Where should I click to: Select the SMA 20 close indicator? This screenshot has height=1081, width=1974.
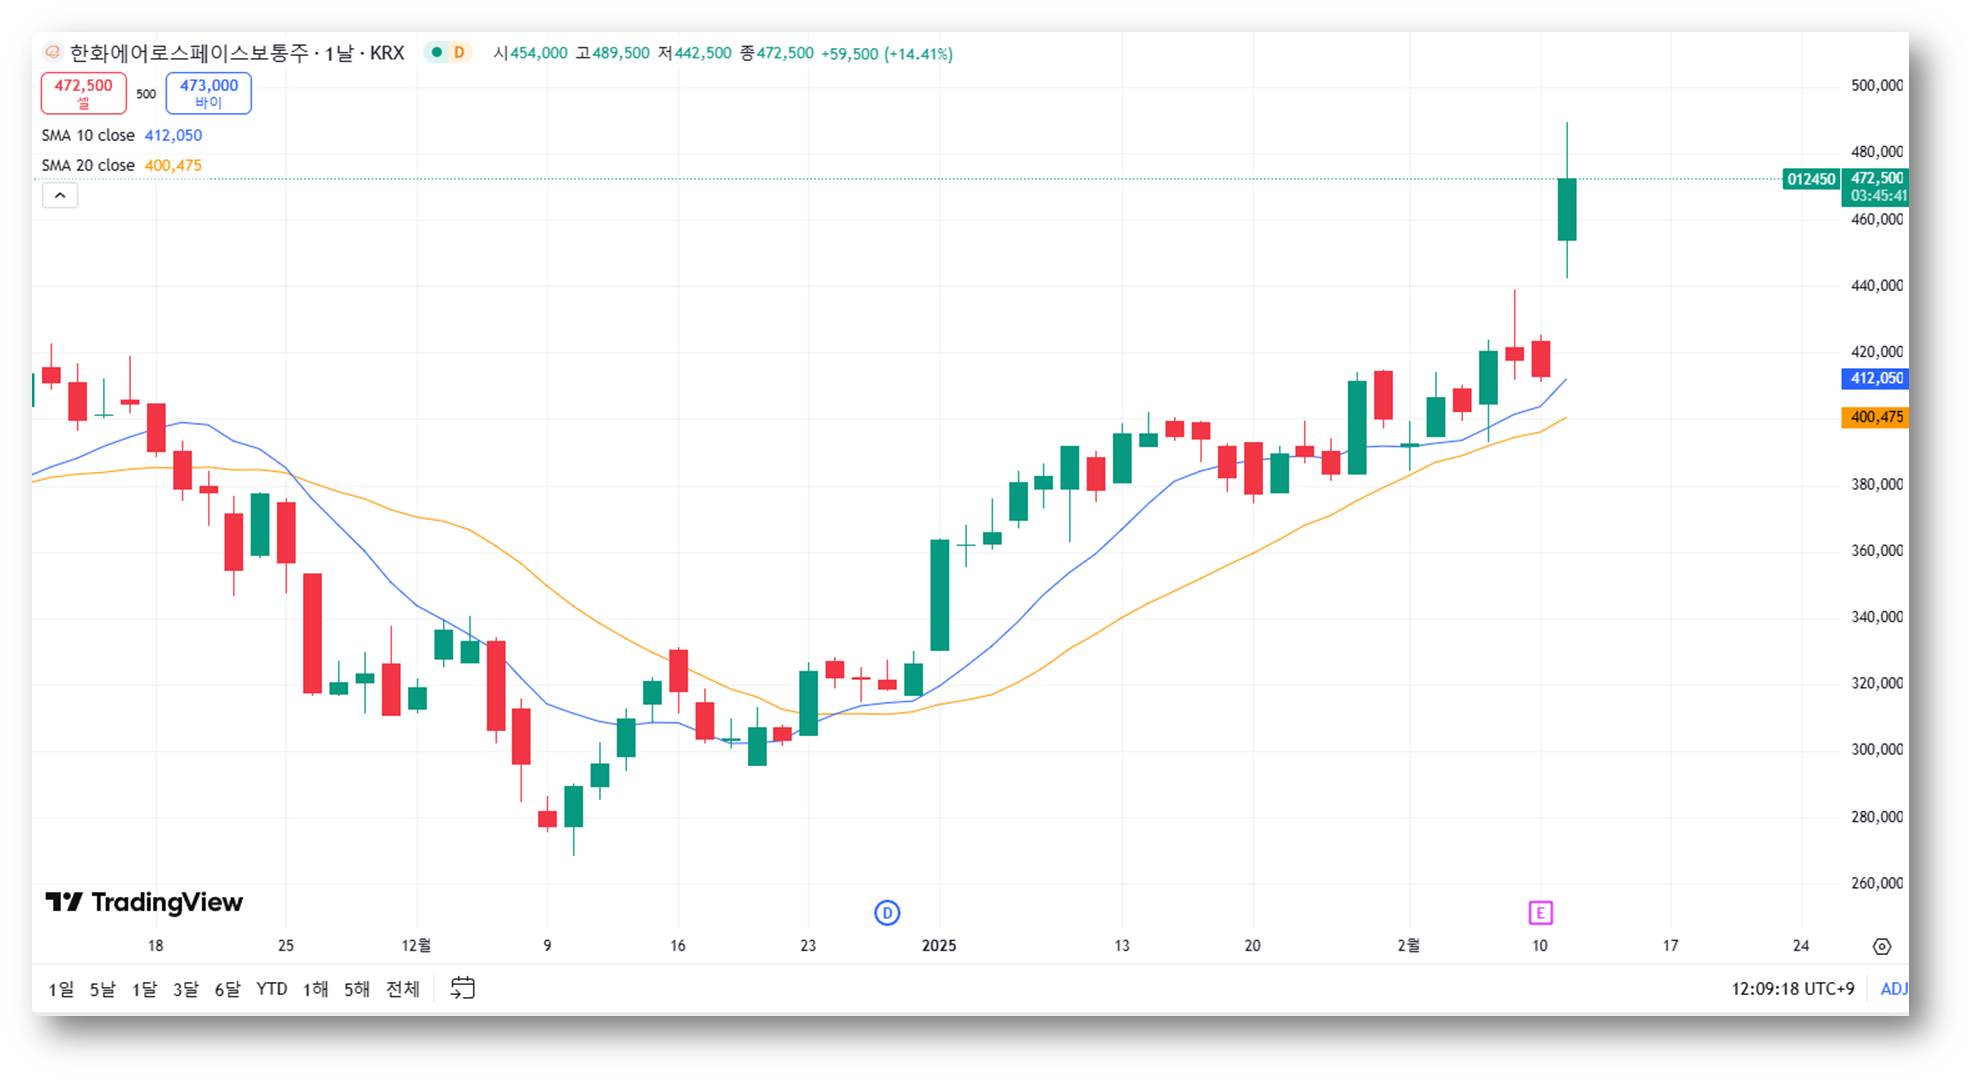coord(88,165)
